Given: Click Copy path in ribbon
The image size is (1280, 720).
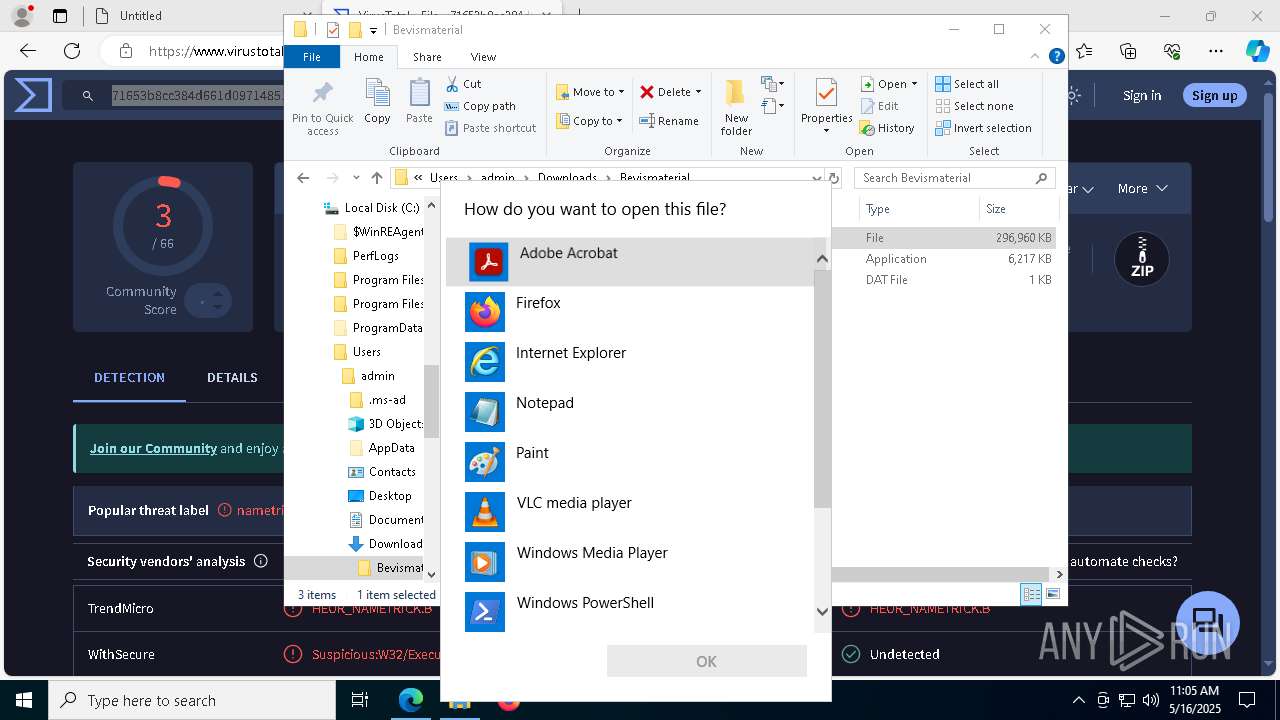Looking at the screenshot, I should point(480,106).
